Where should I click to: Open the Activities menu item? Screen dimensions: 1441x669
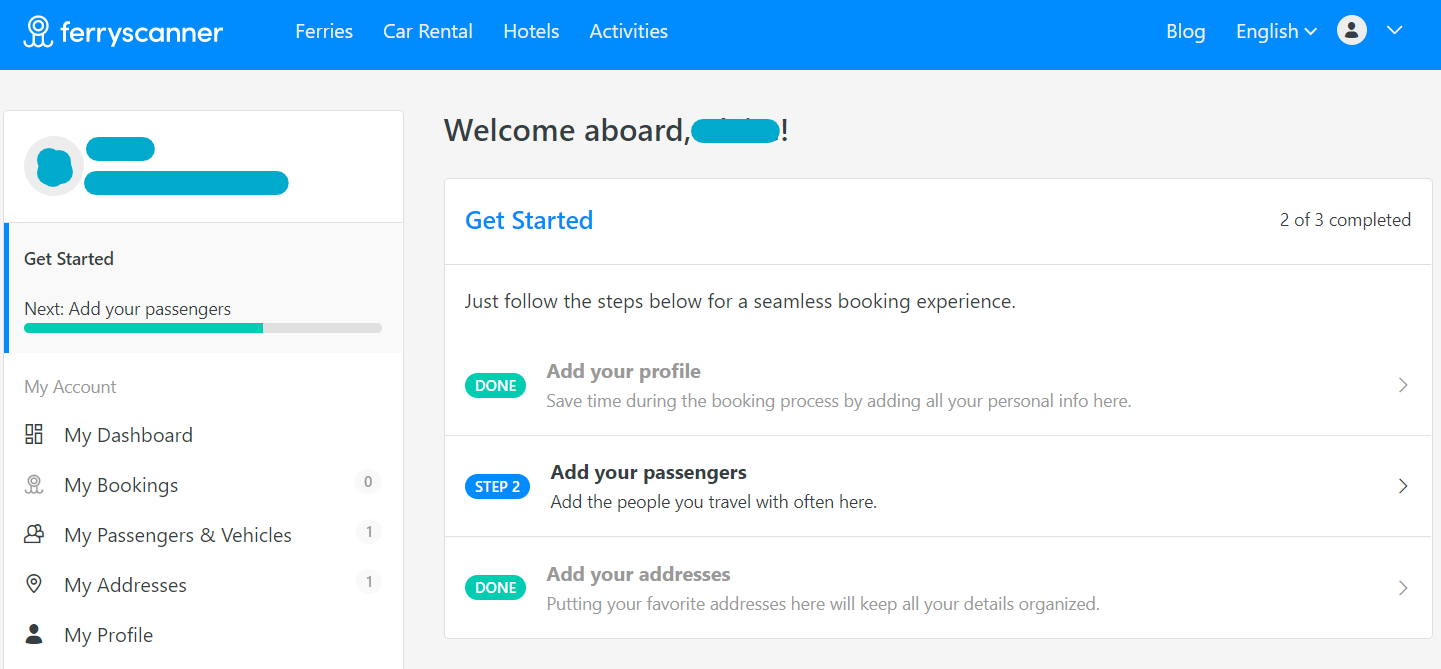tap(628, 31)
